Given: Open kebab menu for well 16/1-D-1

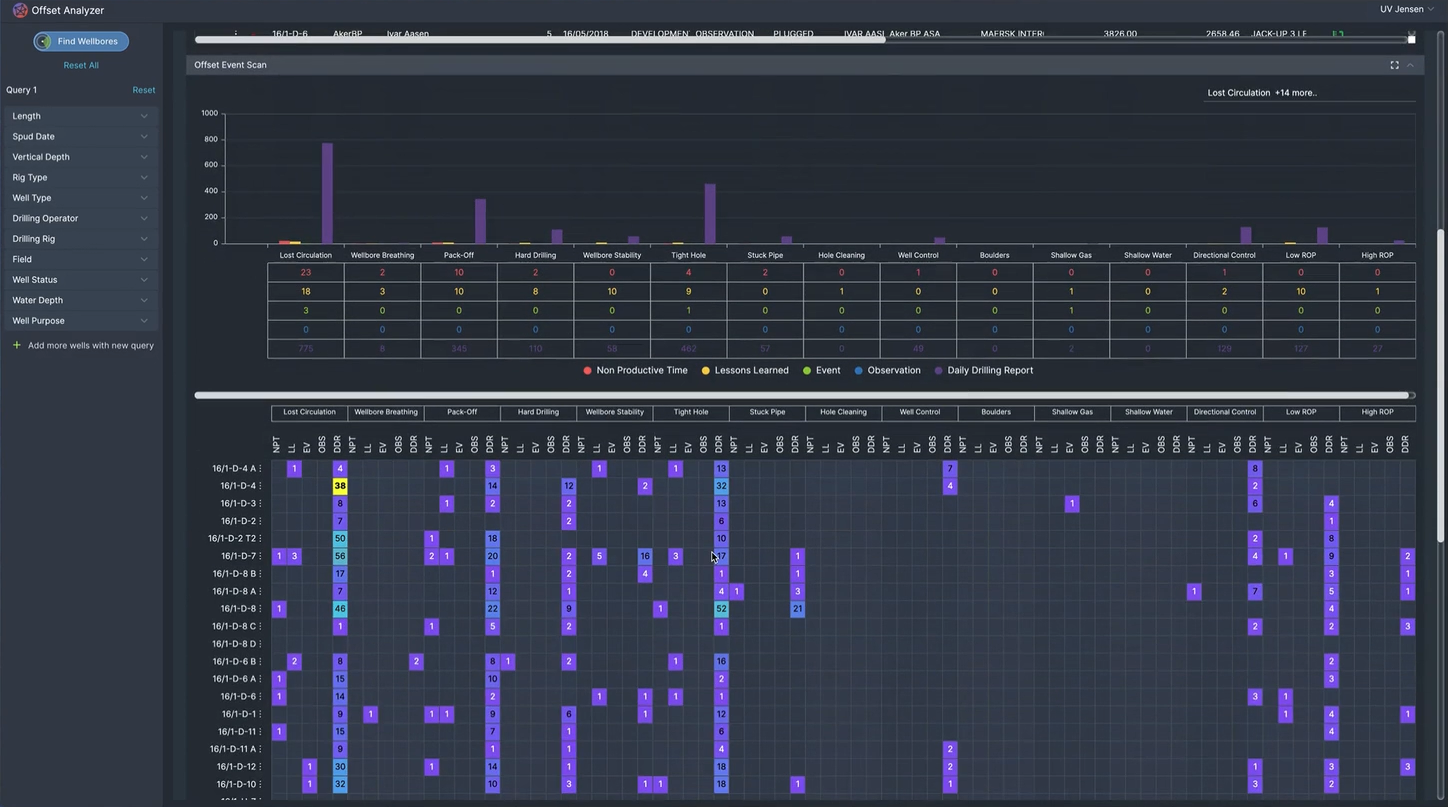Looking at the screenshot, I should coord(261,714).
